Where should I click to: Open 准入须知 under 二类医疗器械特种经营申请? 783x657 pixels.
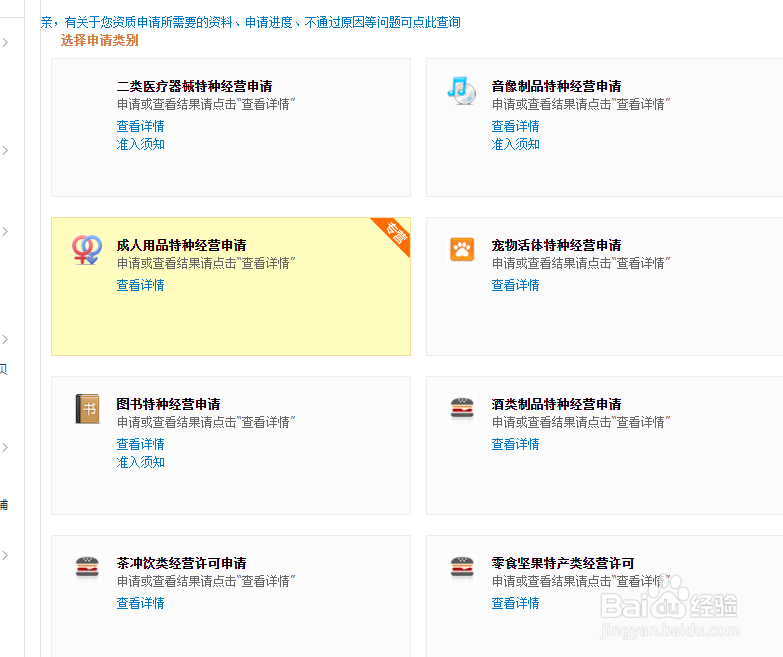140,144
